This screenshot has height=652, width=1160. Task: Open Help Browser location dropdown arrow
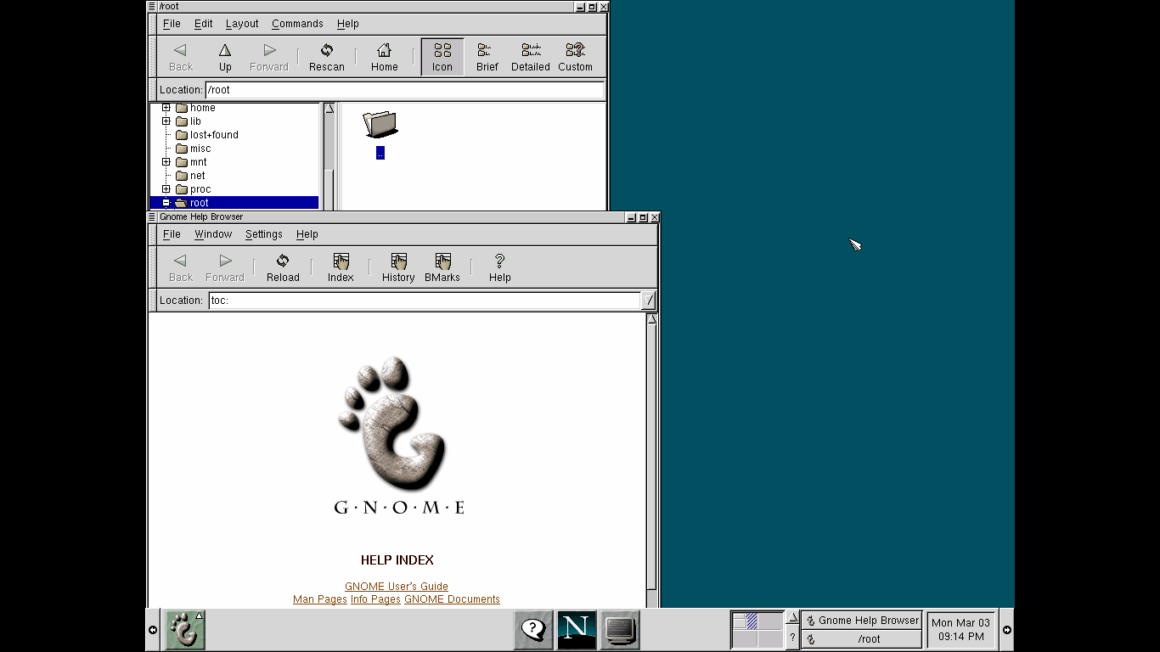pyautogui.click(x=649, y=300)
